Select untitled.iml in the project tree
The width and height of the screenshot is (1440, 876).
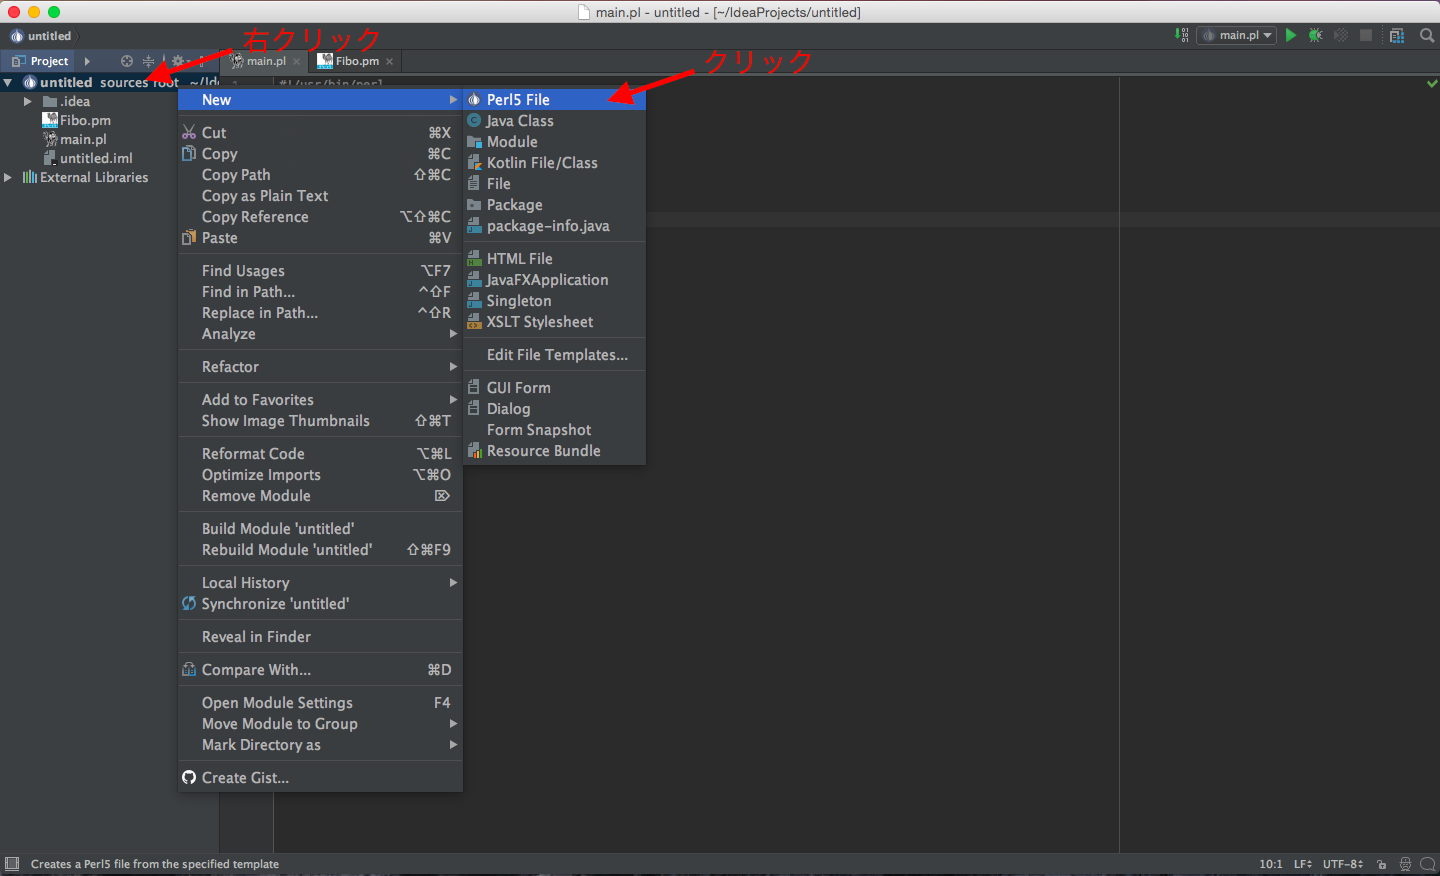[x=88, y=159]
